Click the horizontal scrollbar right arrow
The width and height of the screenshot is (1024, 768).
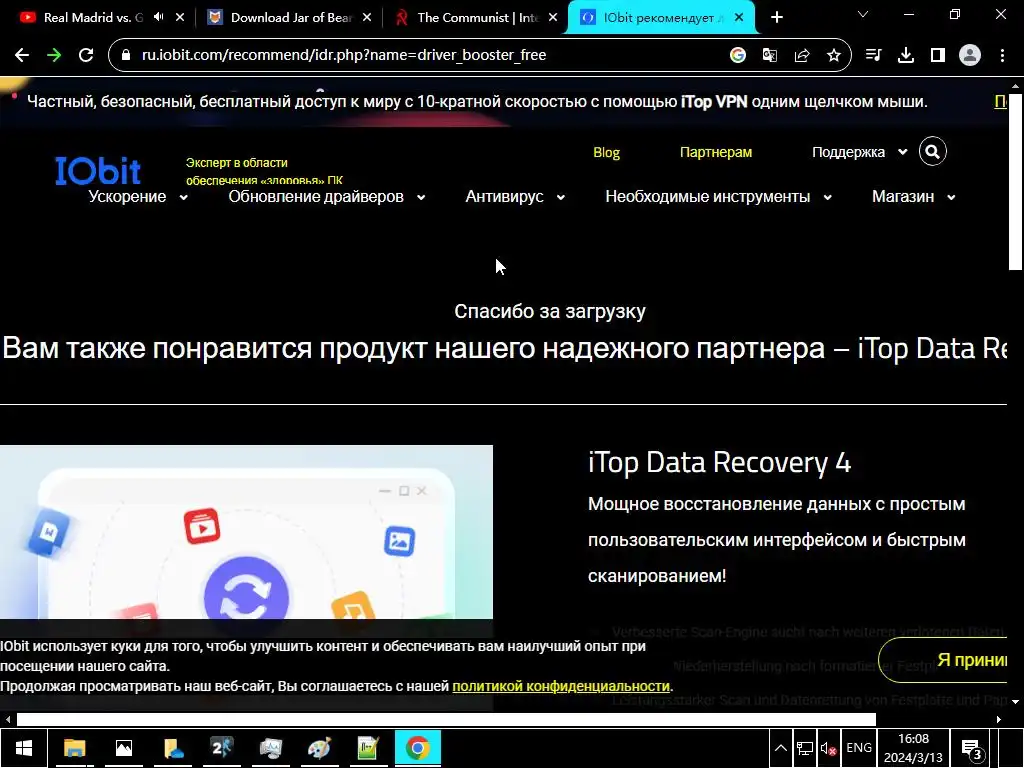[999, 720]
